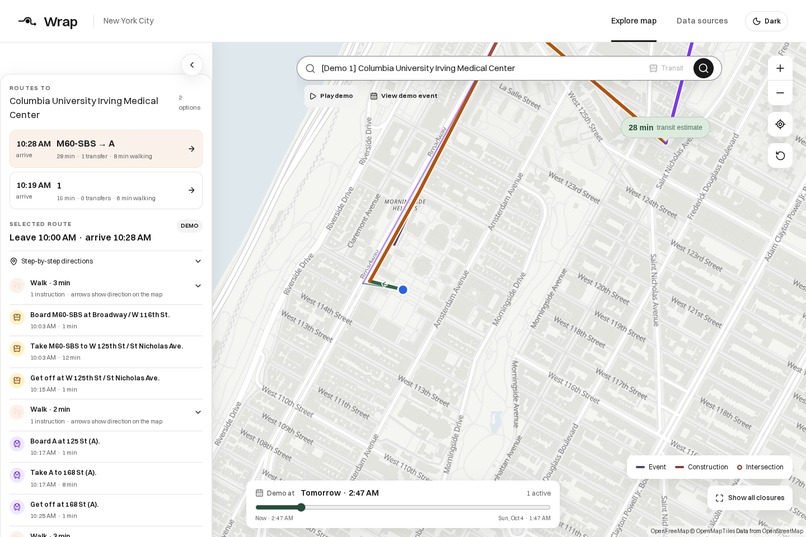Click the '1 active' label
Viewport: 806px width, 537px height.
pyautogui.click(x=538, y=493)
